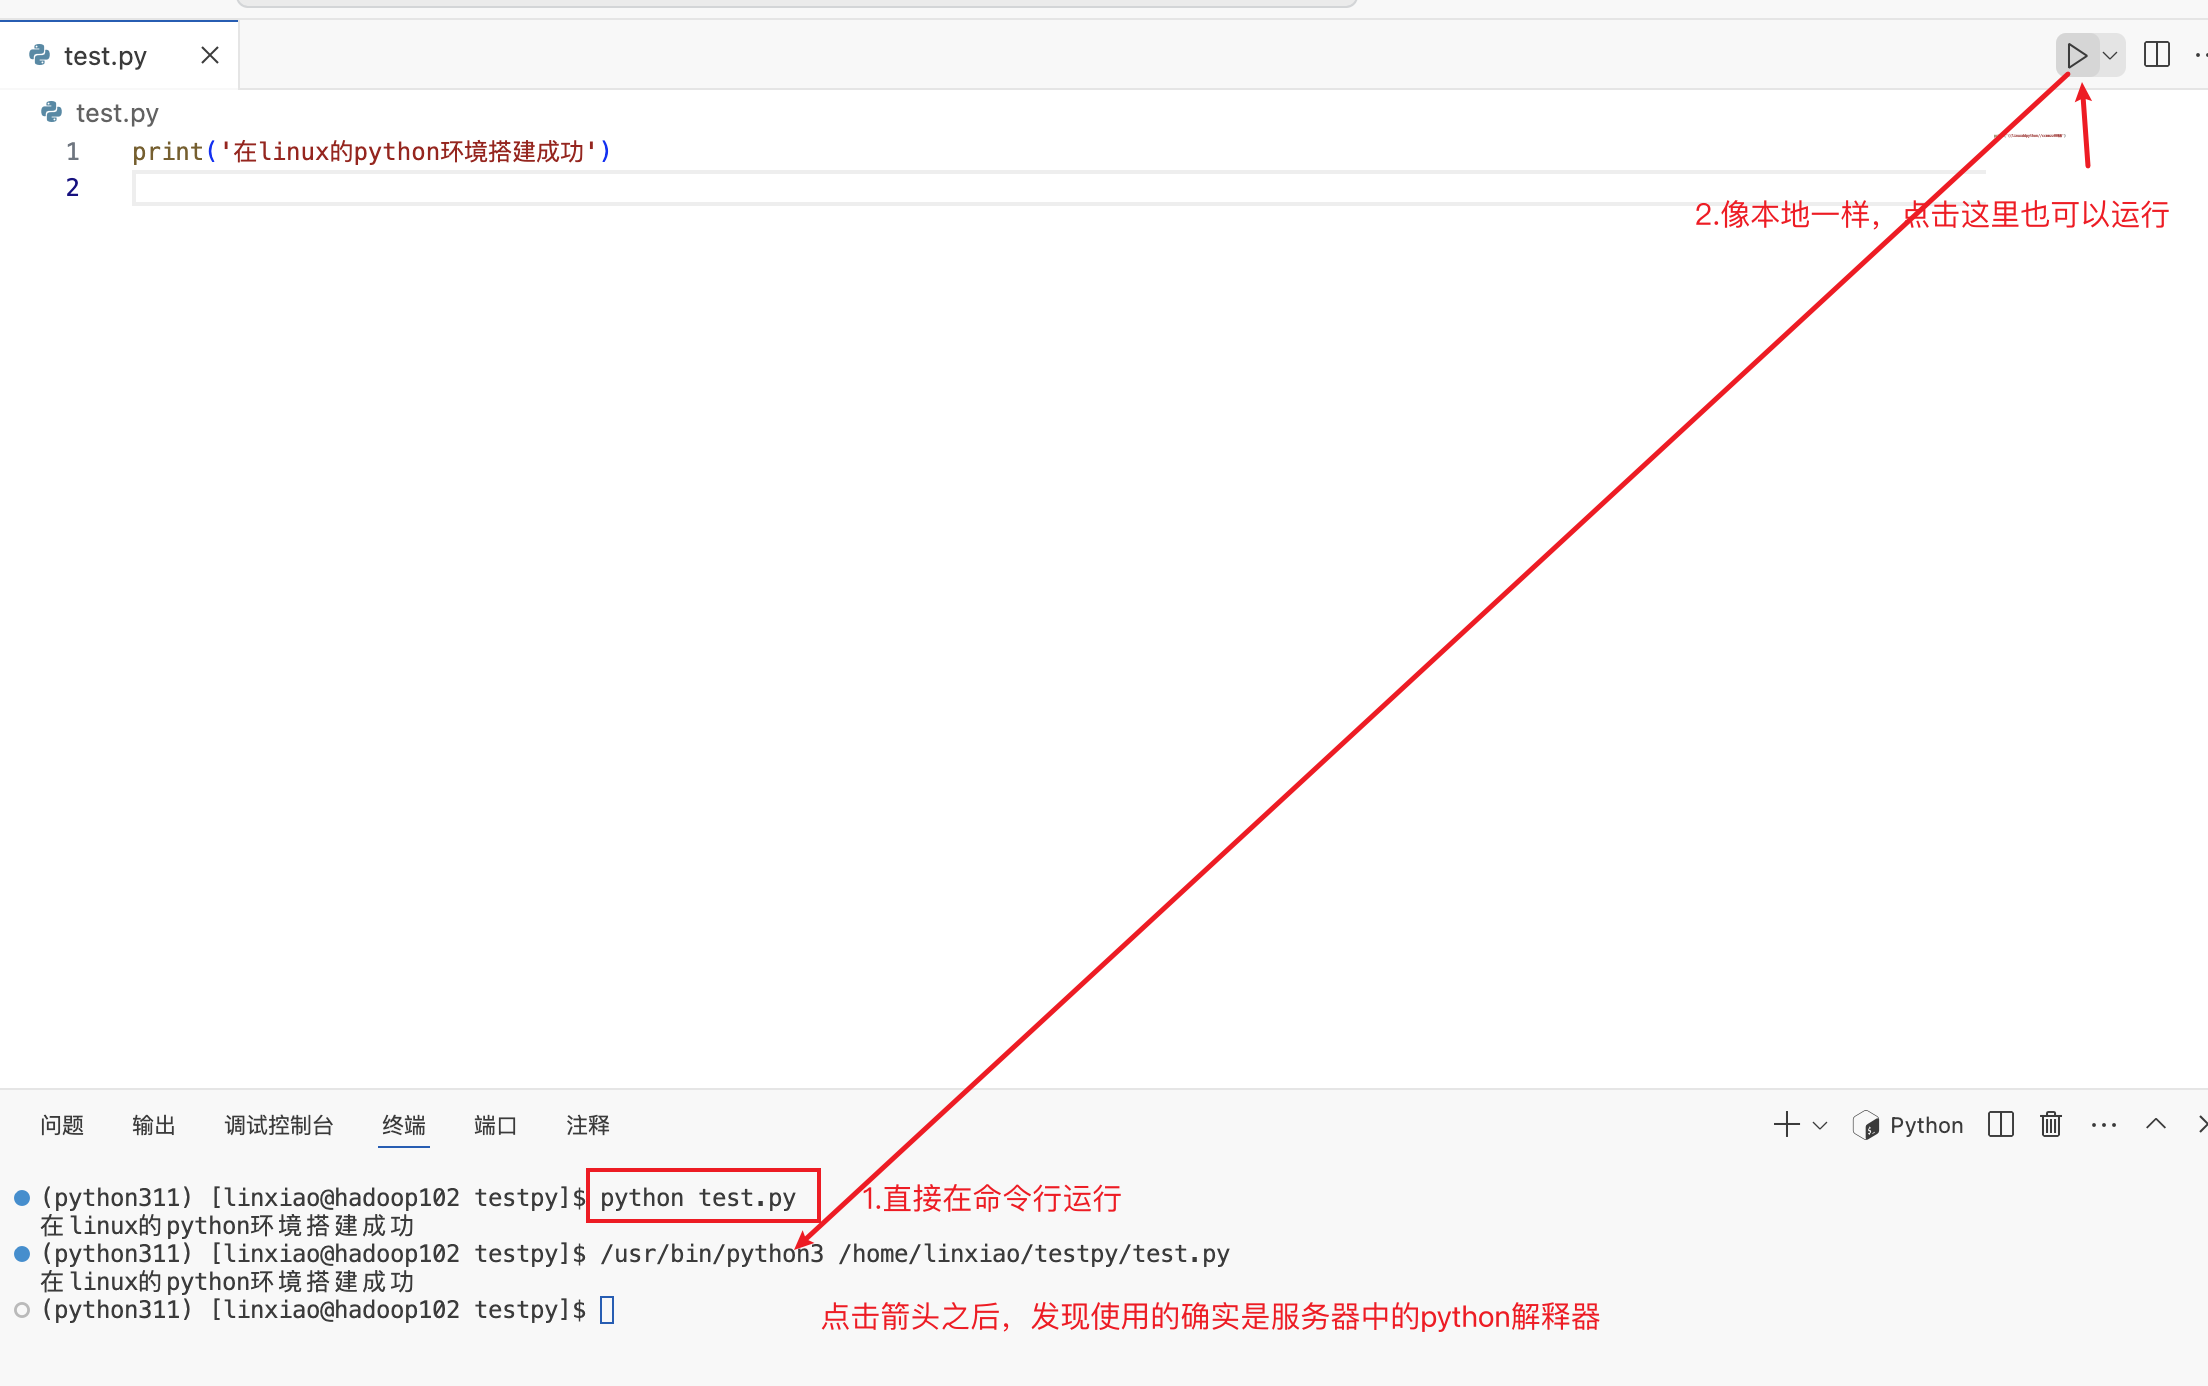Create a new terminal with plus icon
Screen dimensions: 2208x1386
pyautogui.click(x=1786, y=1125)
